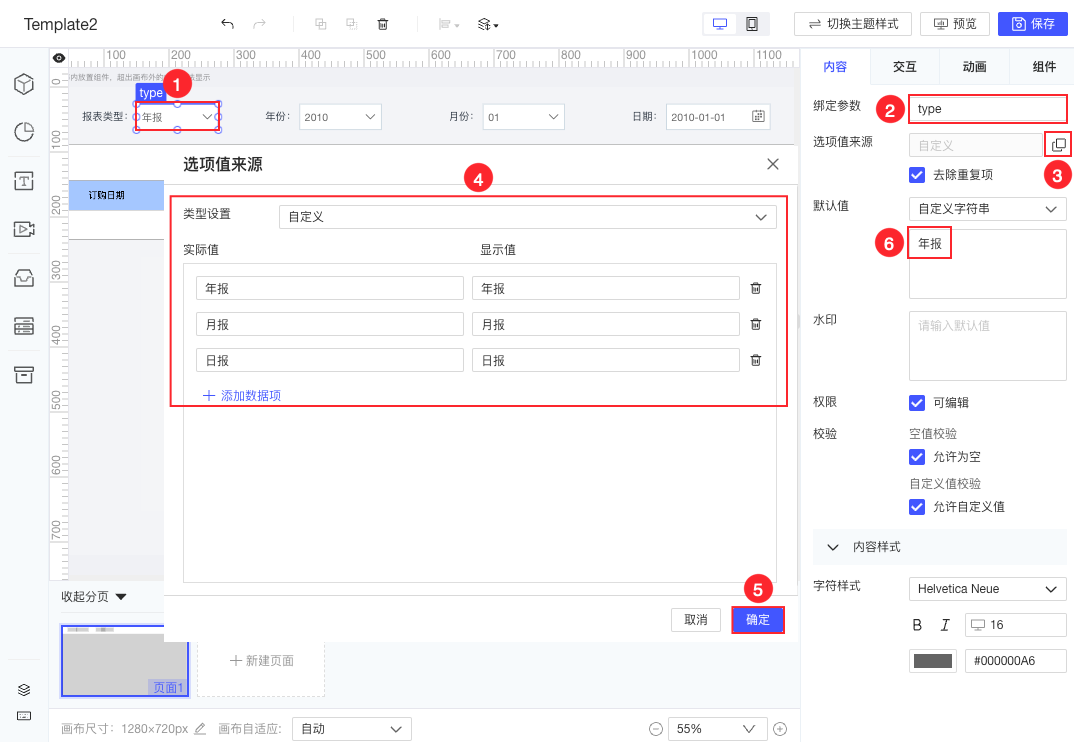
Task: Open the archive box sidebar icon
Action: pyautogui.click(x=24, y=375)
